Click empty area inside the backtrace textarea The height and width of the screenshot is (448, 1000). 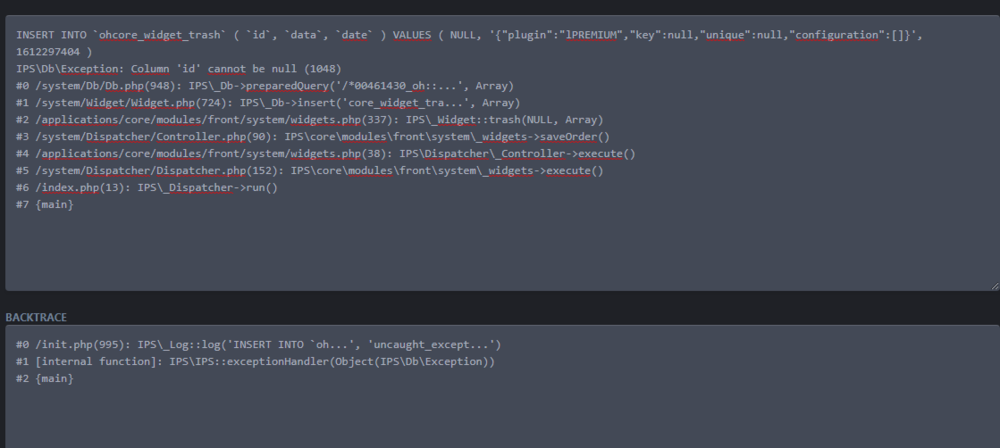(500, 415)
